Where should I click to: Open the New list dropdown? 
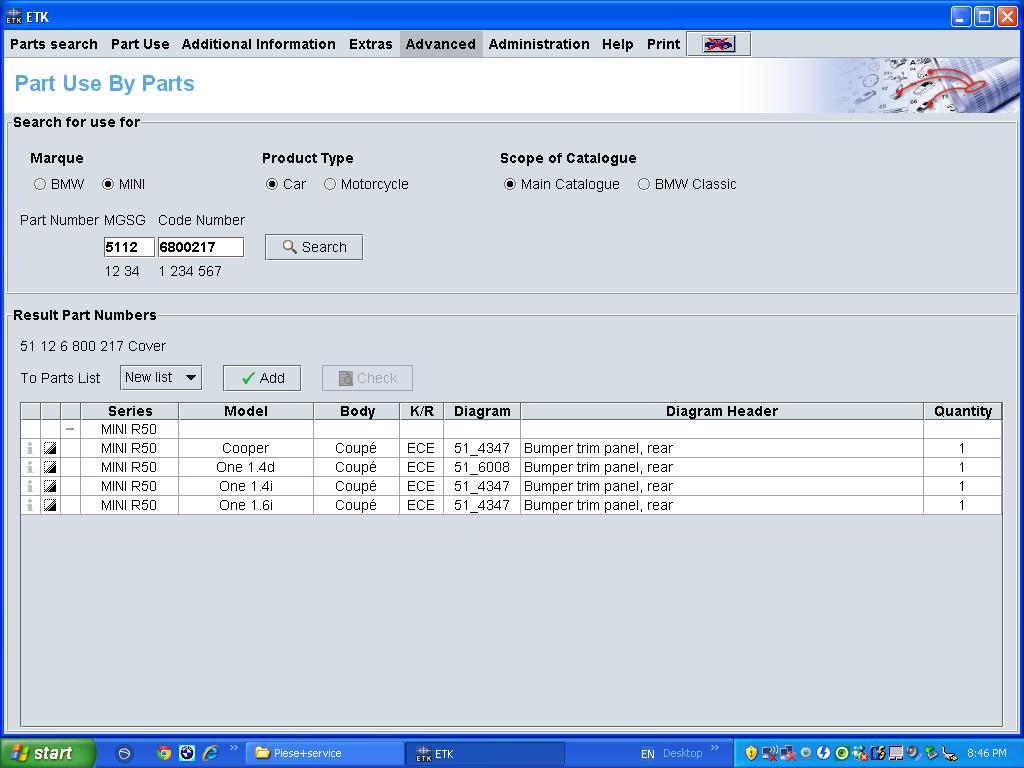tap(161, 377)
